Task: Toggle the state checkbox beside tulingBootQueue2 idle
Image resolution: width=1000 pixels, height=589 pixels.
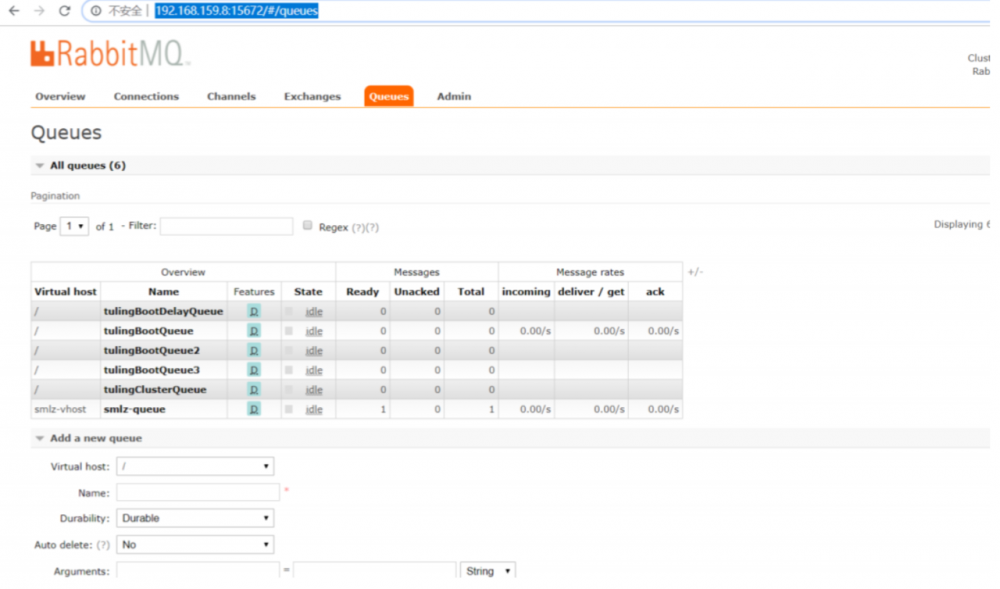Action: coord(289,350)
